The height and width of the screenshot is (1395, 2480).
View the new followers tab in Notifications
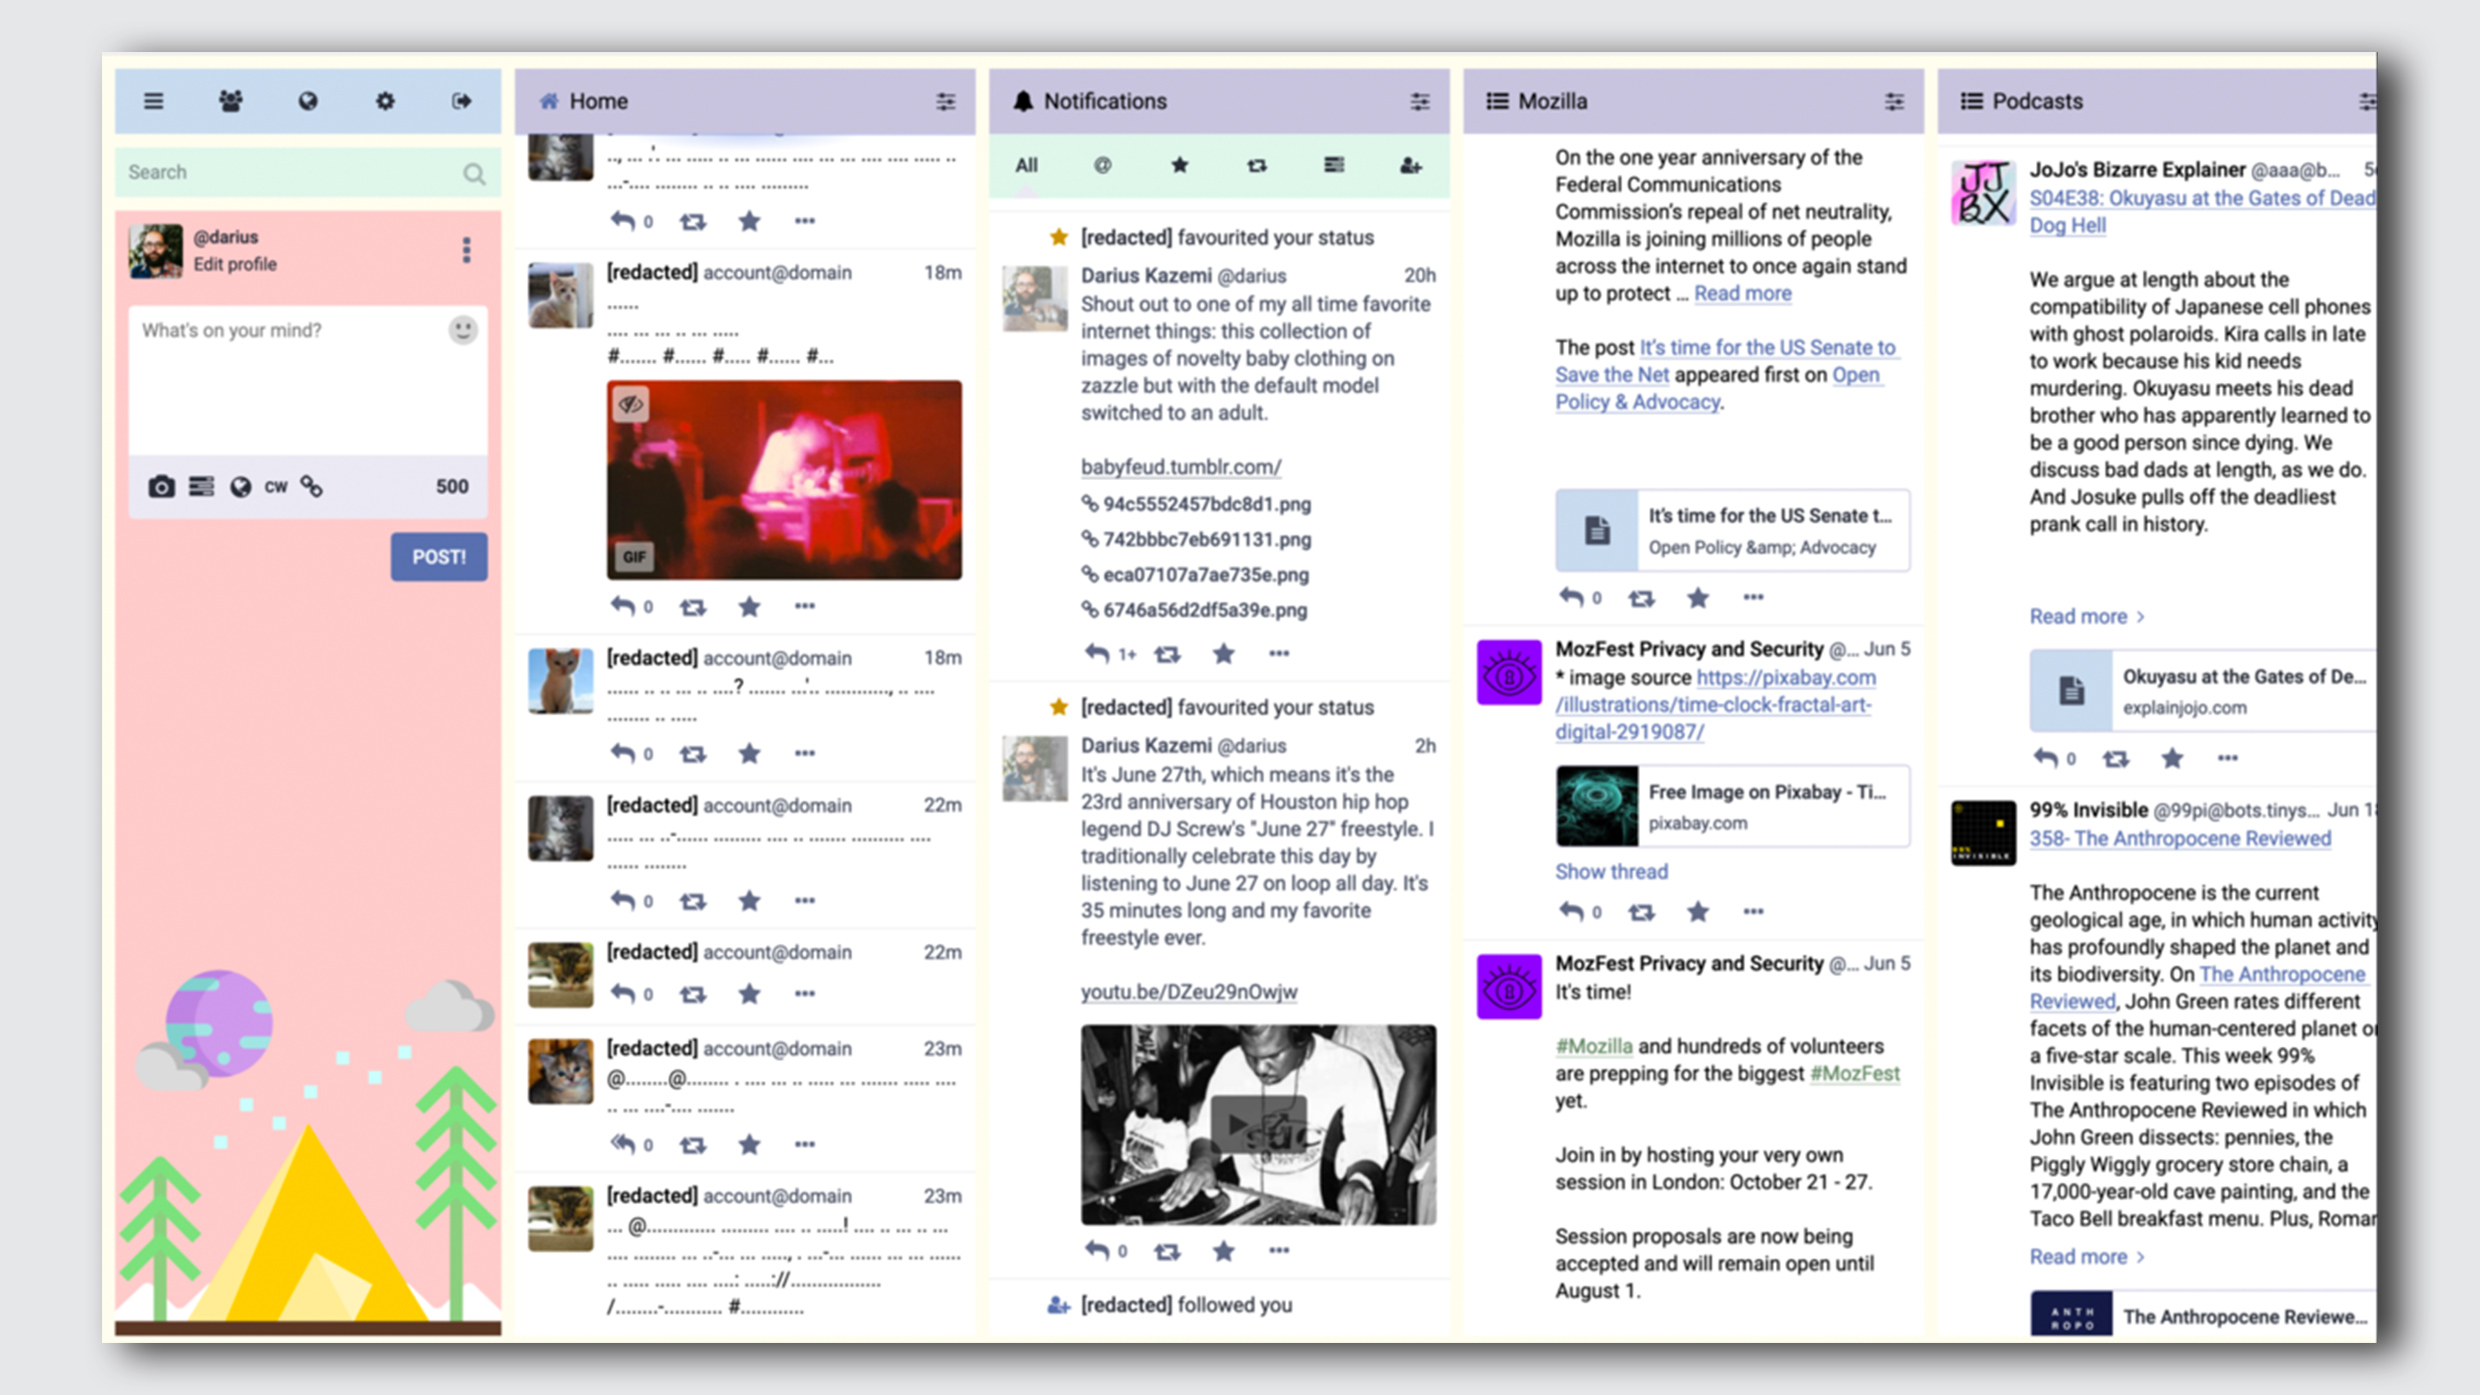(1410, 165)
